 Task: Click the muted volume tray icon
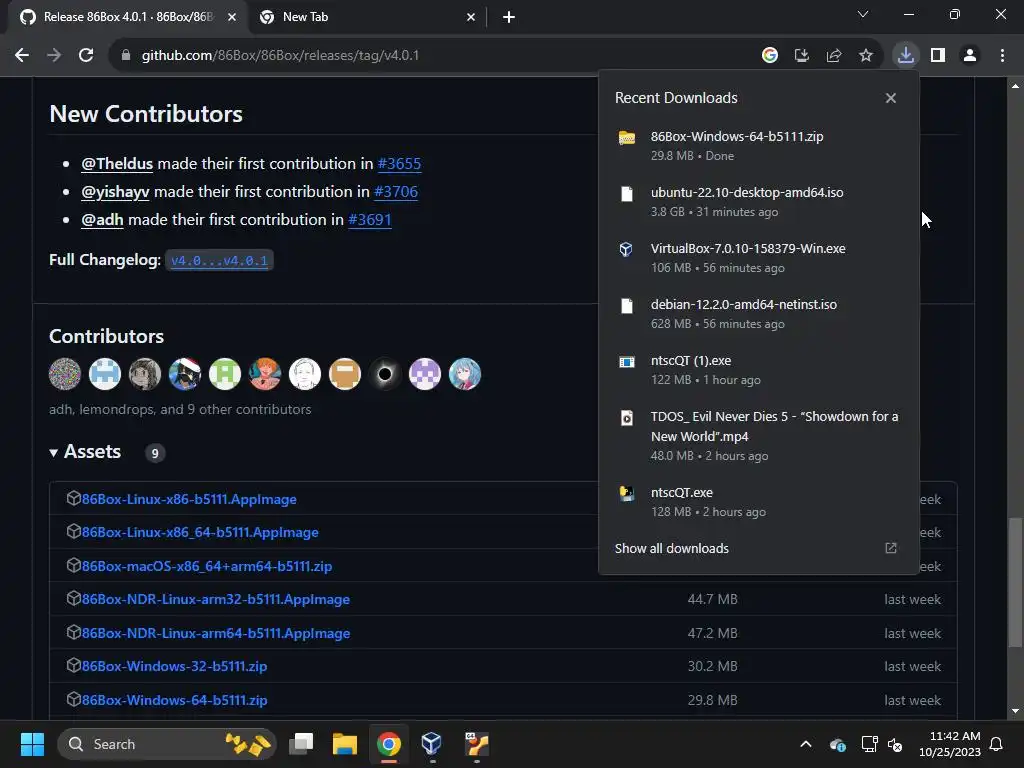click(x=895, y=744)
